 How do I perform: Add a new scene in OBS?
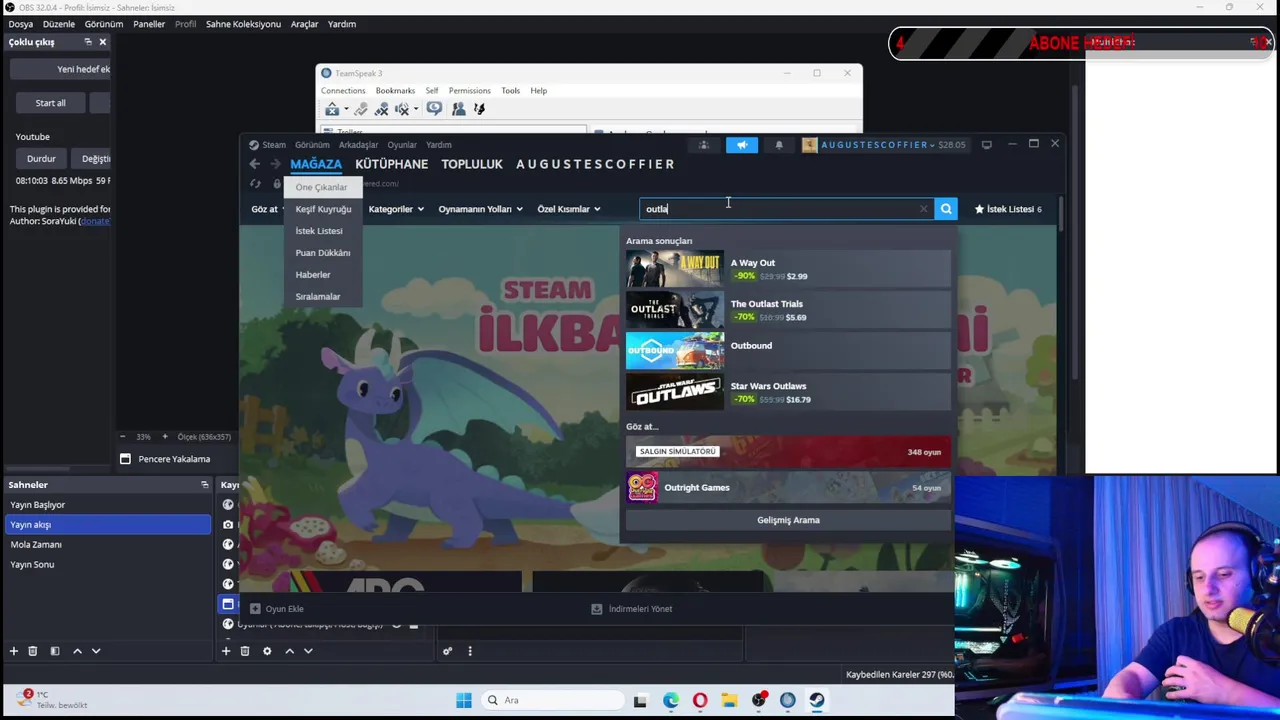[14, 651]
